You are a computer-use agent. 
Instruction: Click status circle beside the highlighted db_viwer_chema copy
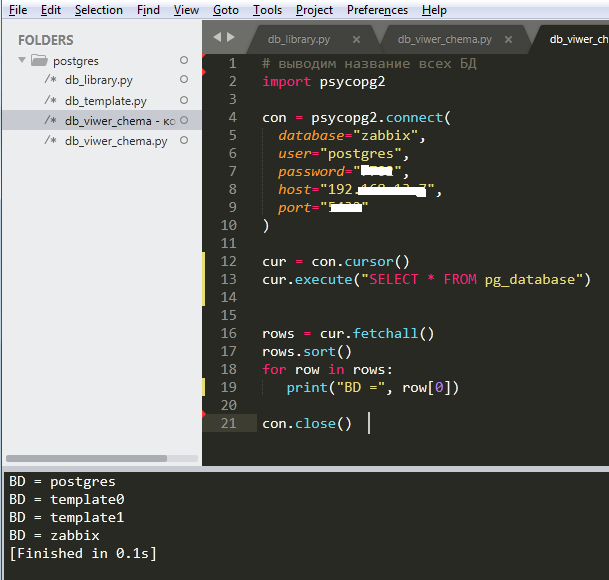pyautogui.click(x=184, y=120)
